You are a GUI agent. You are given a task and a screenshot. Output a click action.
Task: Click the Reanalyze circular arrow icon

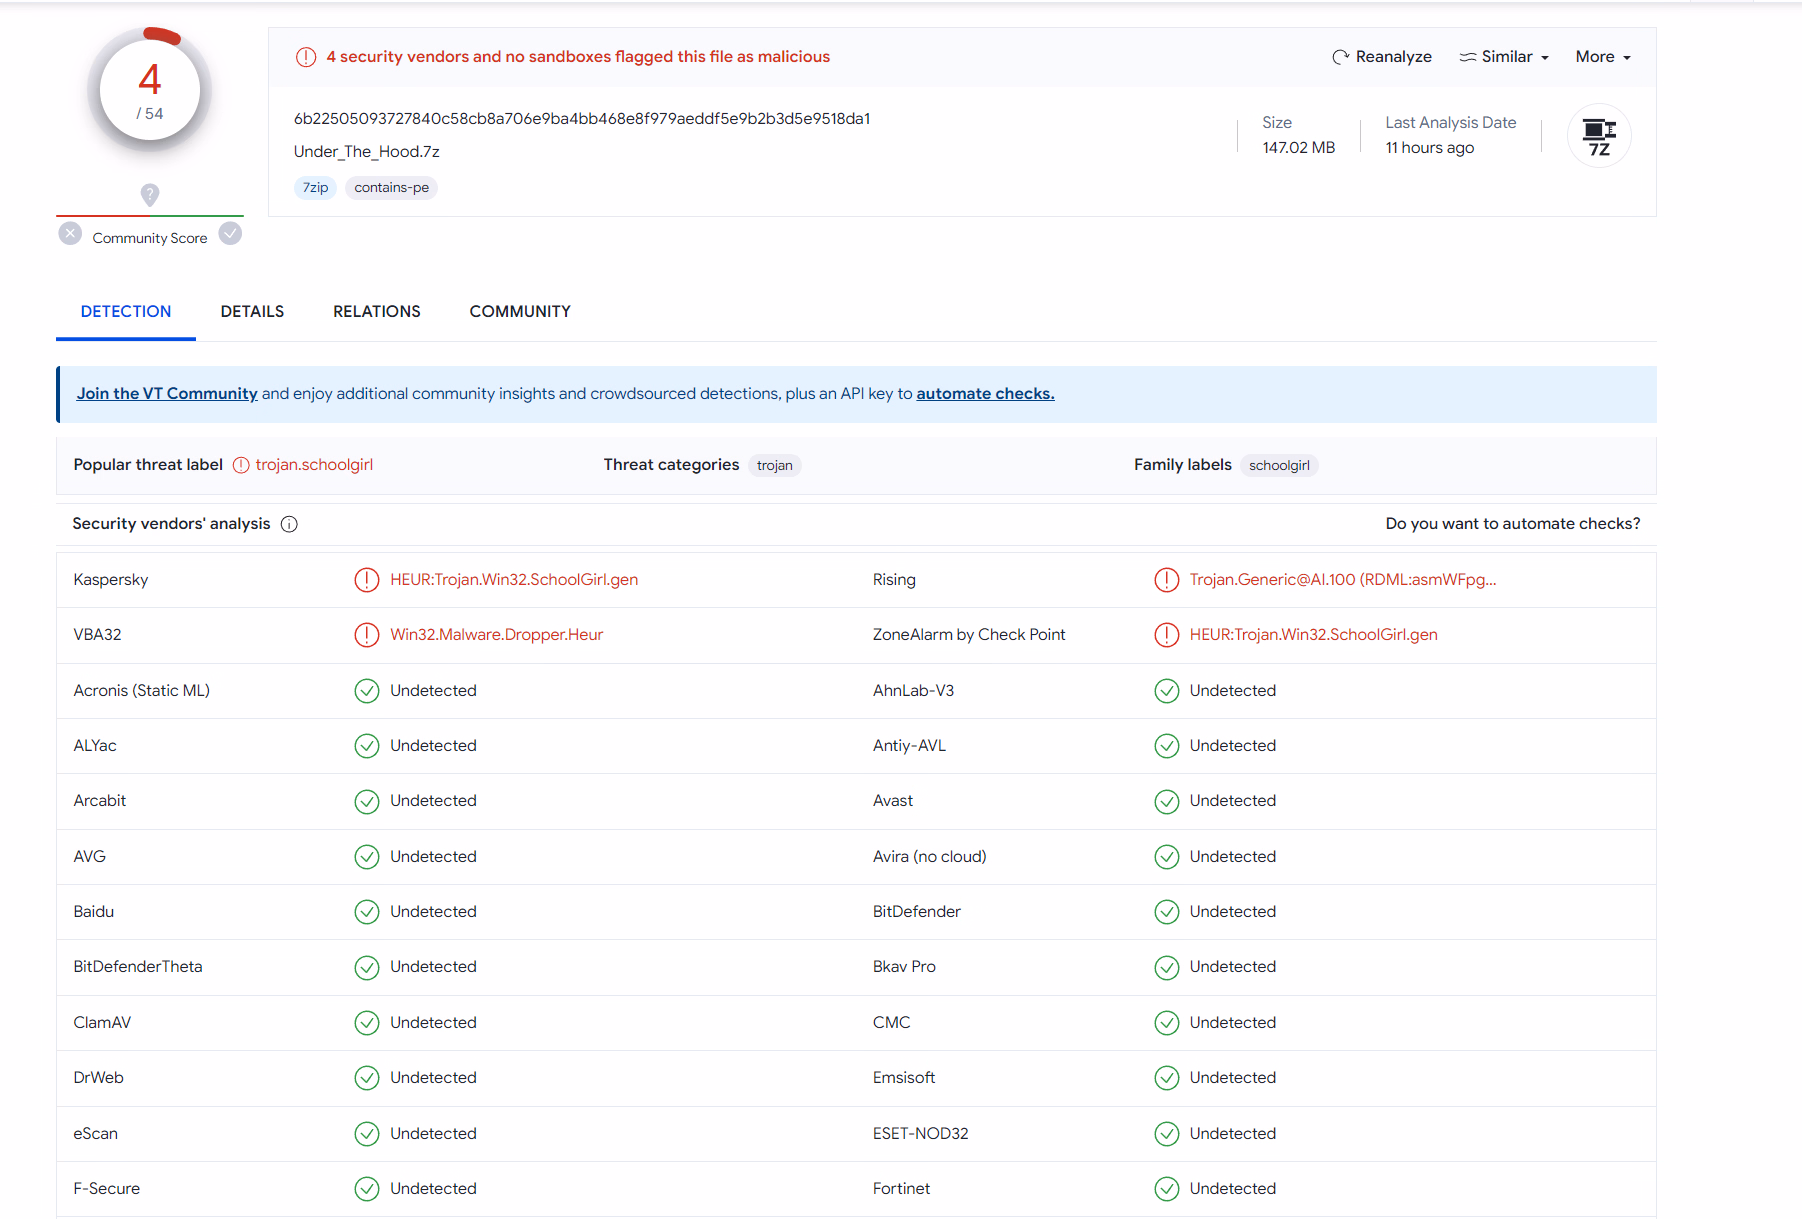(1340, 57)
